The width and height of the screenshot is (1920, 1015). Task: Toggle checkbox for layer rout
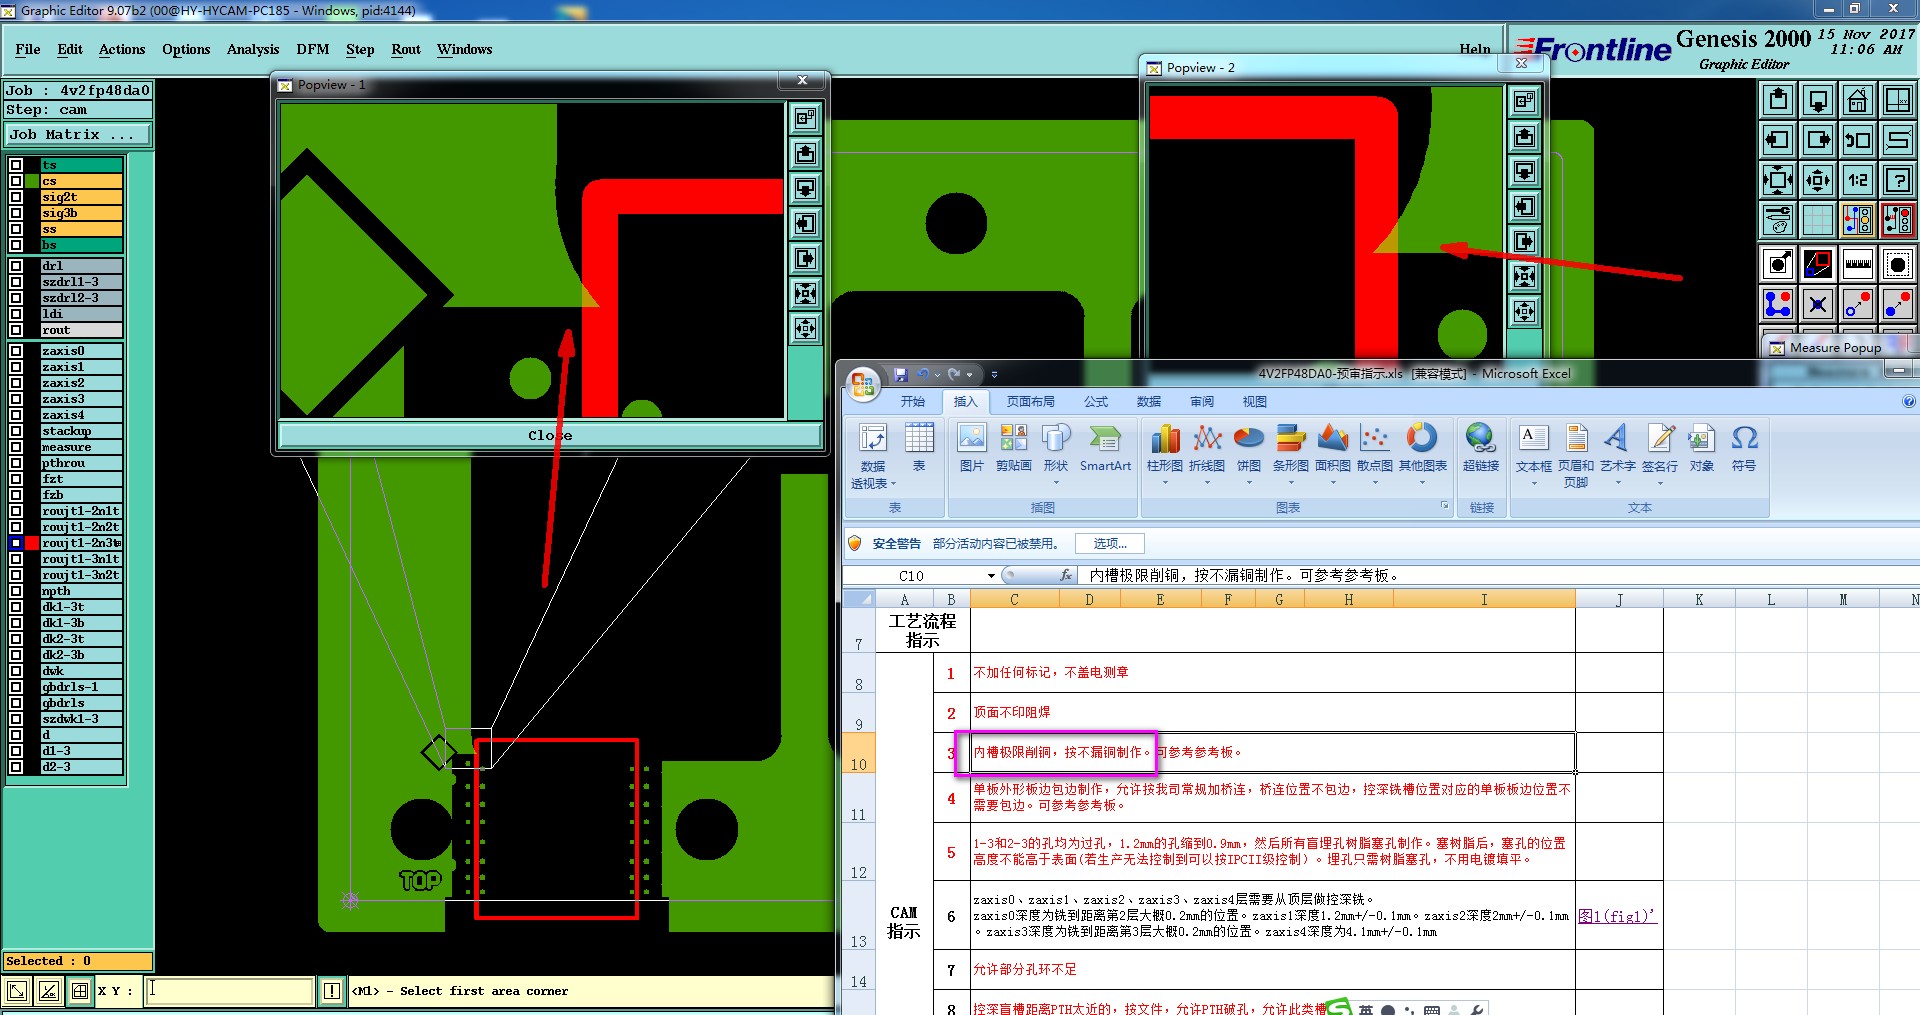[x=16, y=330]
